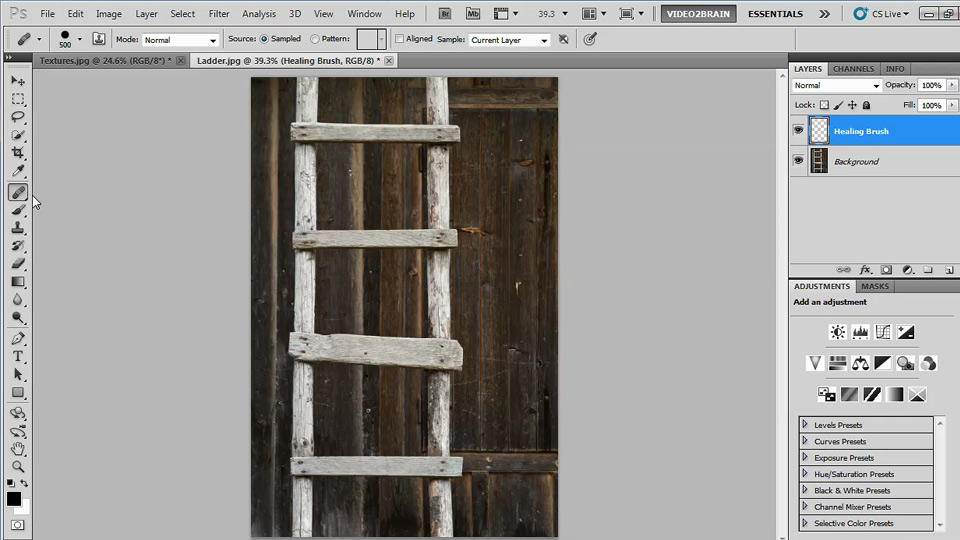This screenshot has height=540, width=960.
Task: Select the Dodge tool
Action: pos(18,317)
